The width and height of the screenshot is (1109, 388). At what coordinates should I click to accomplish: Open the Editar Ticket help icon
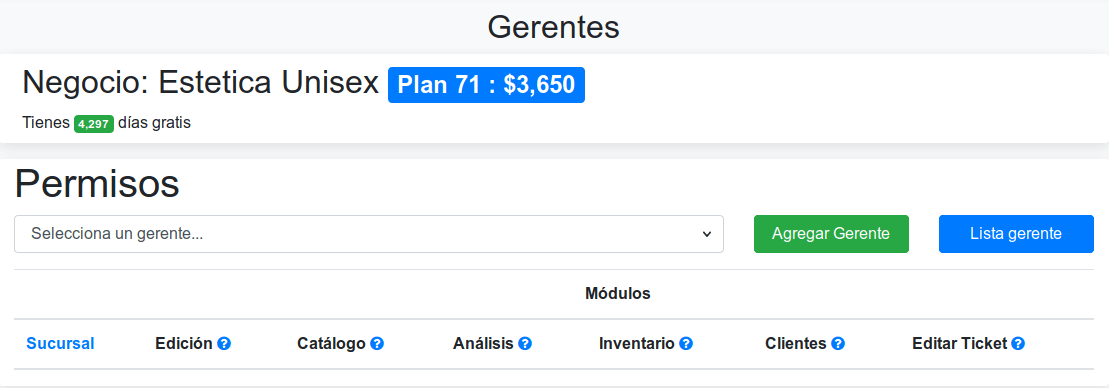point(1018,343)
